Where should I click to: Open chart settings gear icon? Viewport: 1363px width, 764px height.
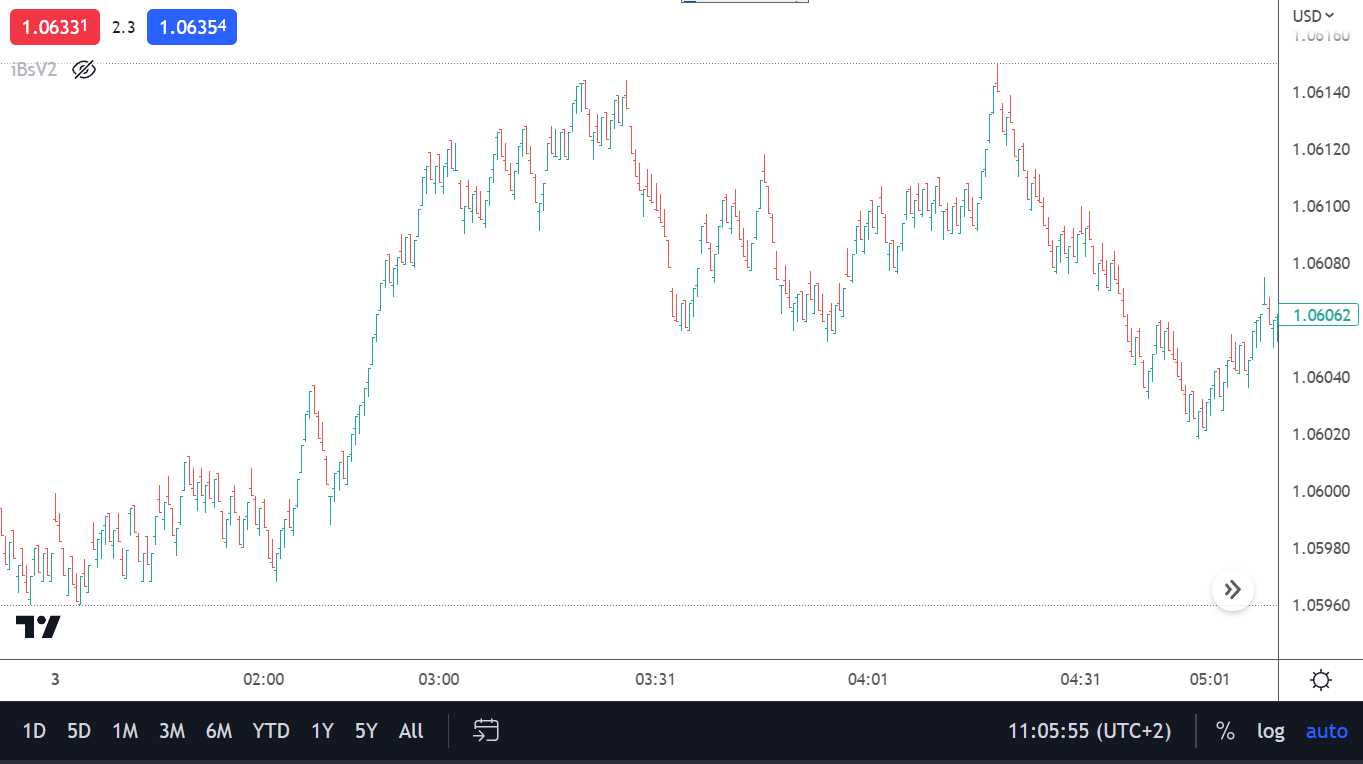[x=1320, y=681]
